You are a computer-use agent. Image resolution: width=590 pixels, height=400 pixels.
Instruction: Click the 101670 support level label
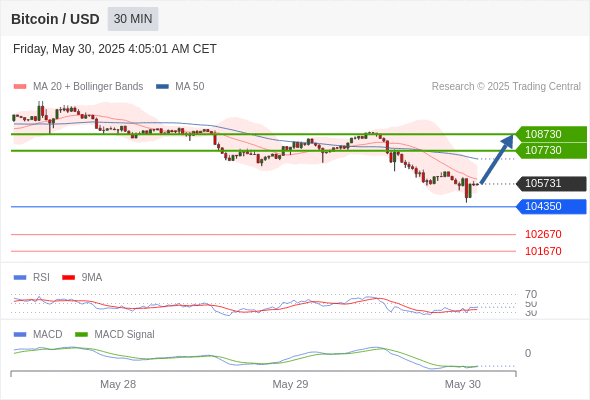[x=543, y=251]
